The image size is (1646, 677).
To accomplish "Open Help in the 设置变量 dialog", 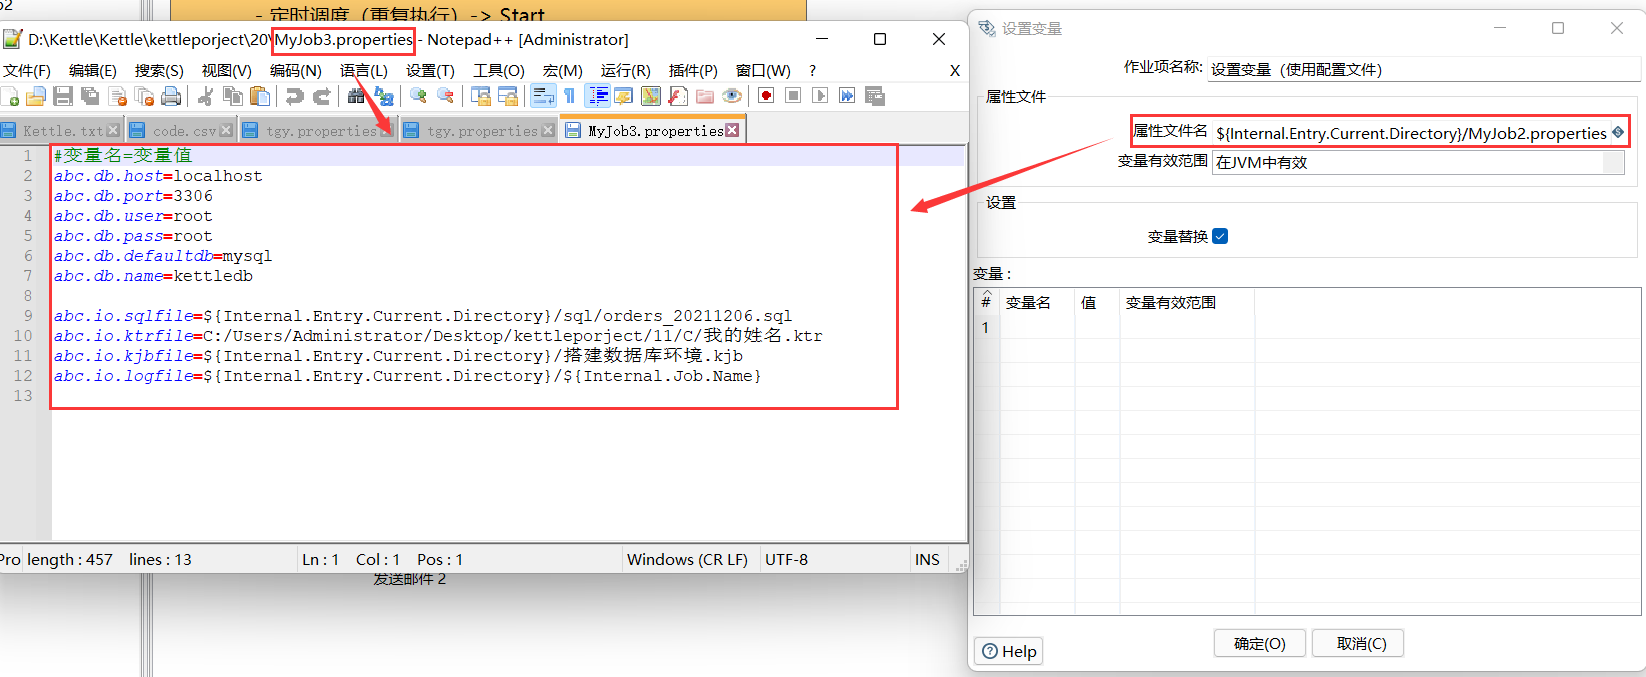I will (1009, 651).
